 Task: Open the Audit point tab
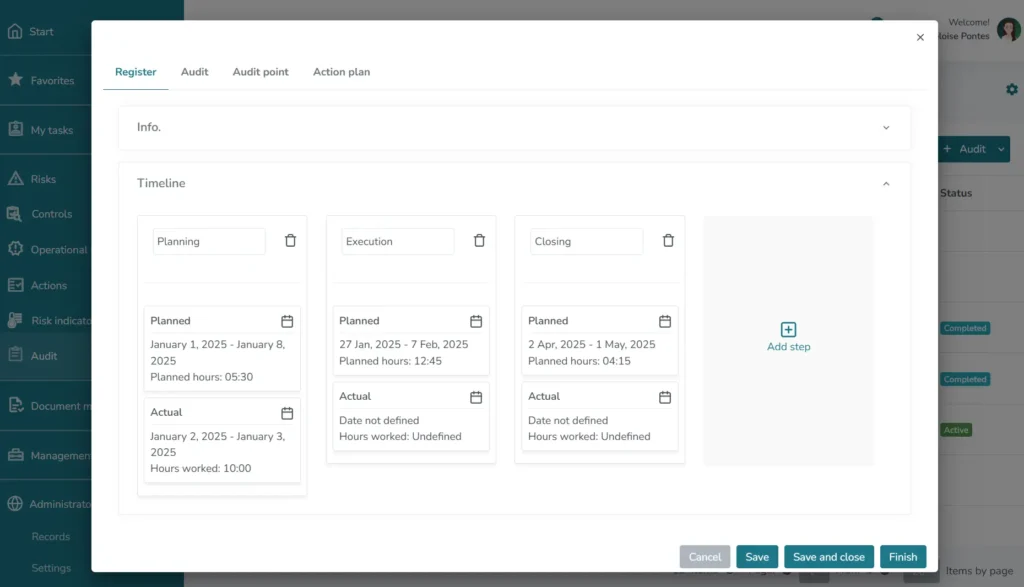tap(260, 72)
